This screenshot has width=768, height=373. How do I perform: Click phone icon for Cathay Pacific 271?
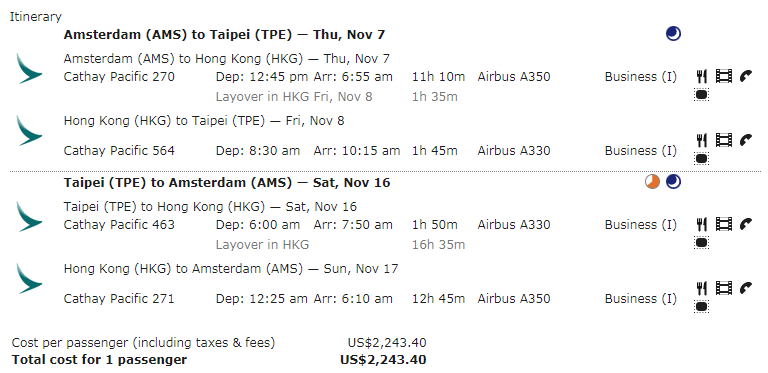point(746,288)
